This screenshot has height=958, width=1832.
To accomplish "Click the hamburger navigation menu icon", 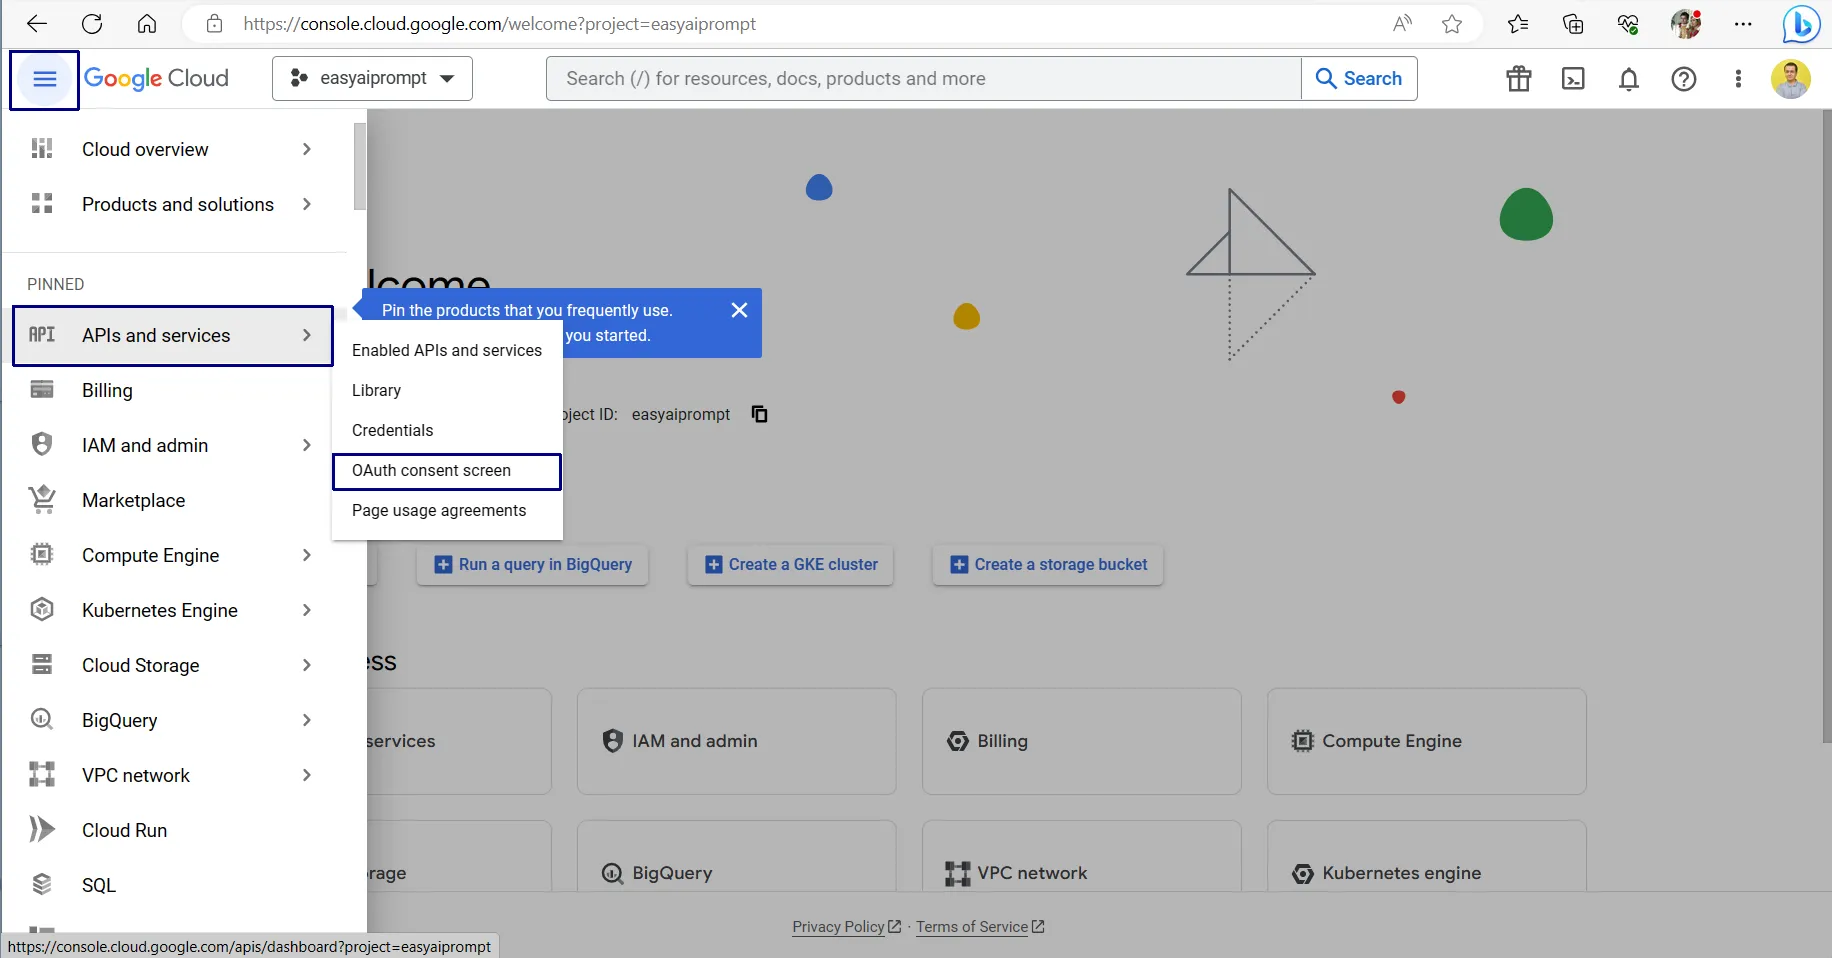I will point(44,79).
